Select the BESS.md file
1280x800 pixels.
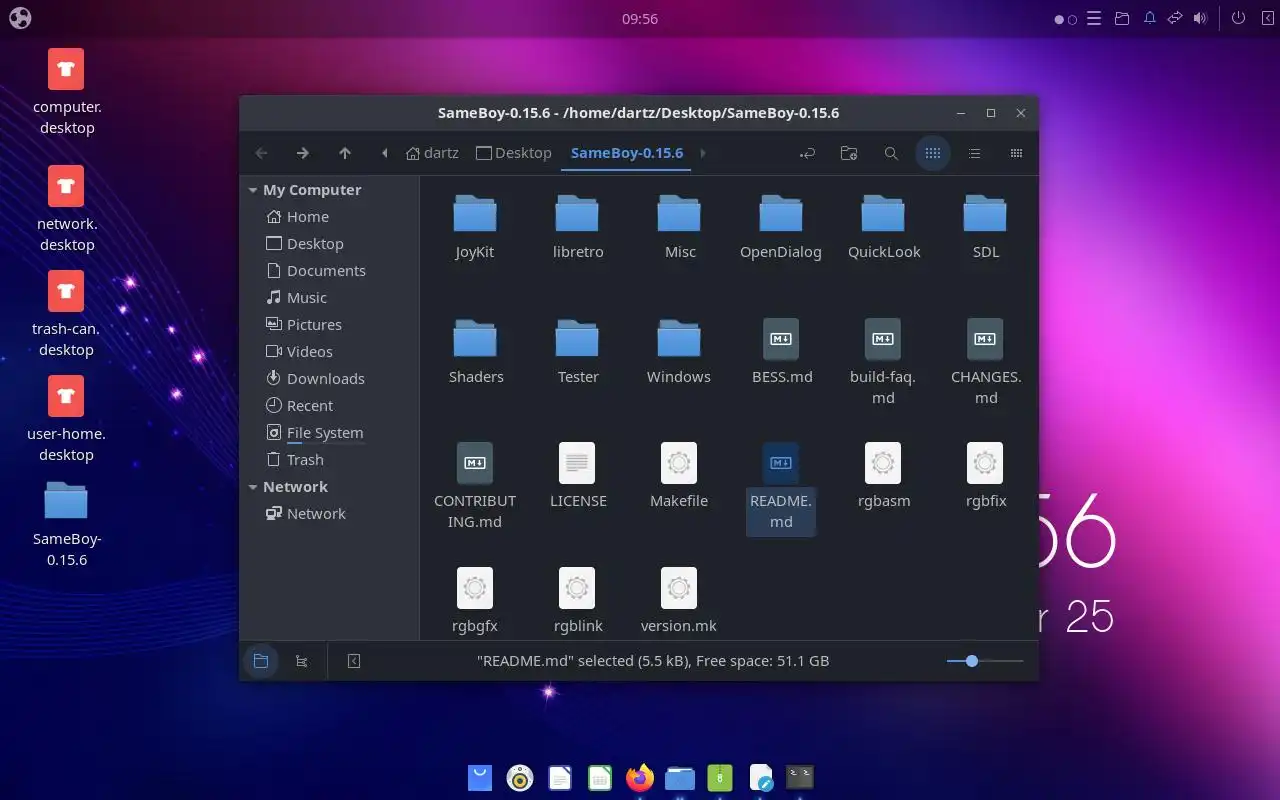pyautogui.click(x=781, y=353)
